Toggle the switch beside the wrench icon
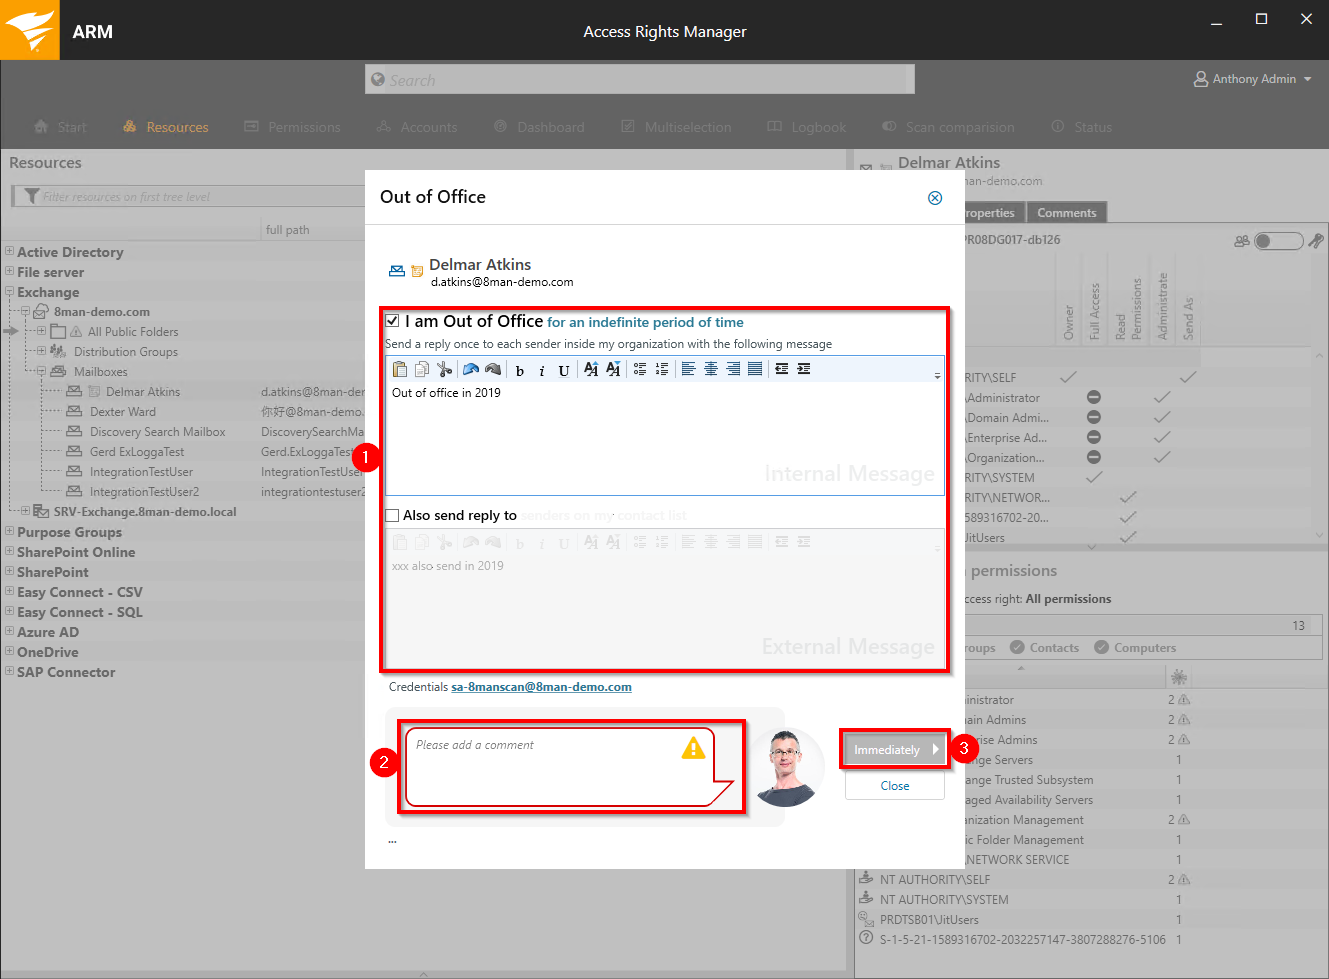 point(1278,241)
